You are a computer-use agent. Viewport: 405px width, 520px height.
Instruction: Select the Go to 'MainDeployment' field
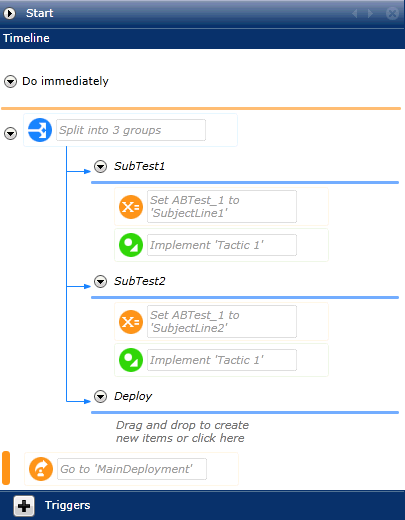[132, 469]
